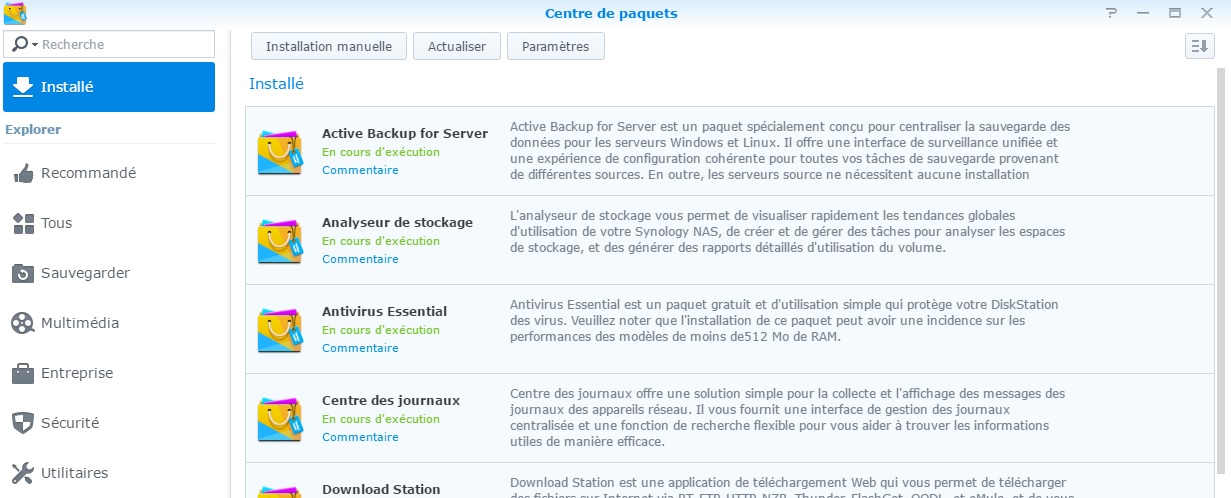Open the sort order icon at top right
The height and width of the screenshot is (498, 1231).
coord(1199,46)
